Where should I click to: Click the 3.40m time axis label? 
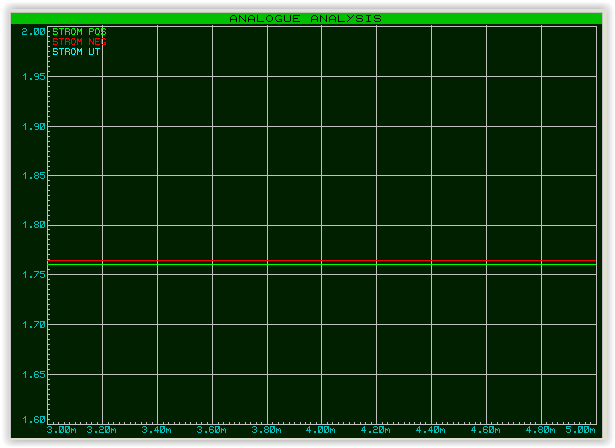(156, 430)
